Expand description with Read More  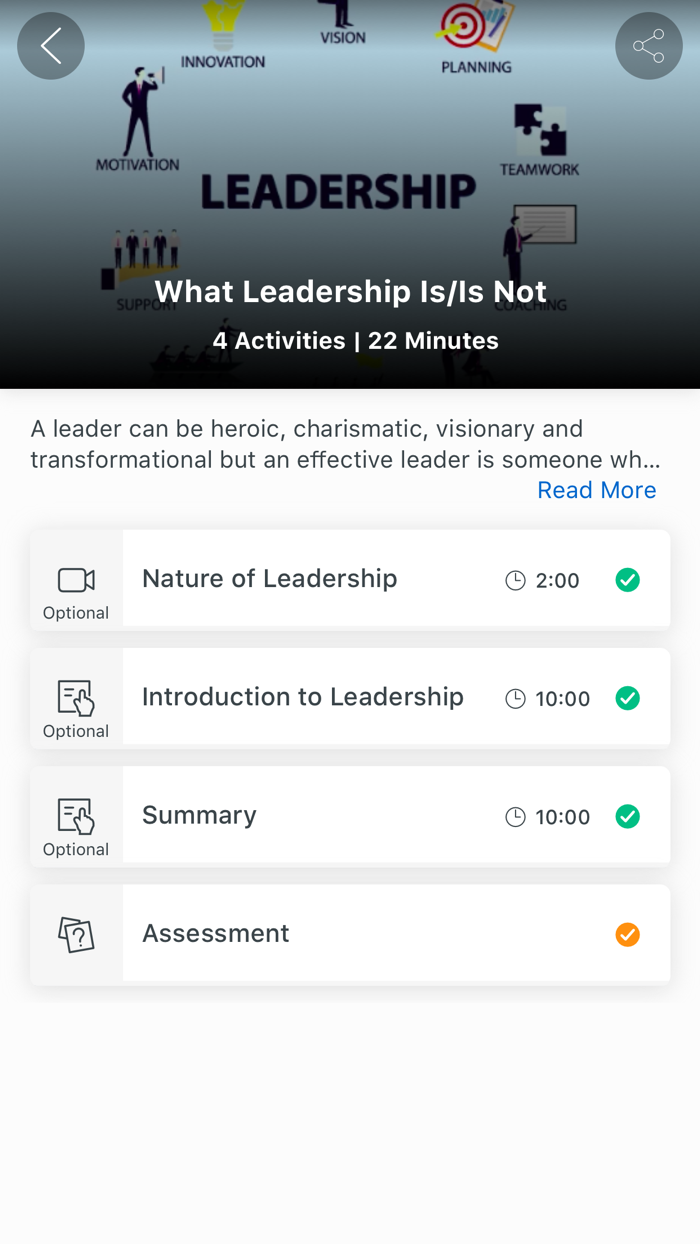tap(596, 490)
